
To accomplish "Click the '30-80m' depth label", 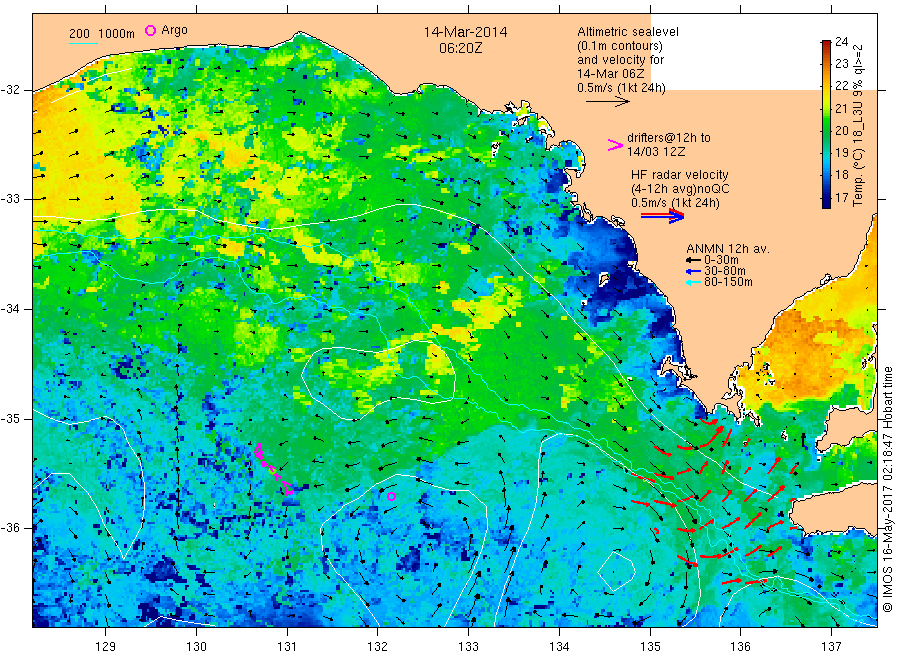I will pyautogui.click(x=725, y=271).
